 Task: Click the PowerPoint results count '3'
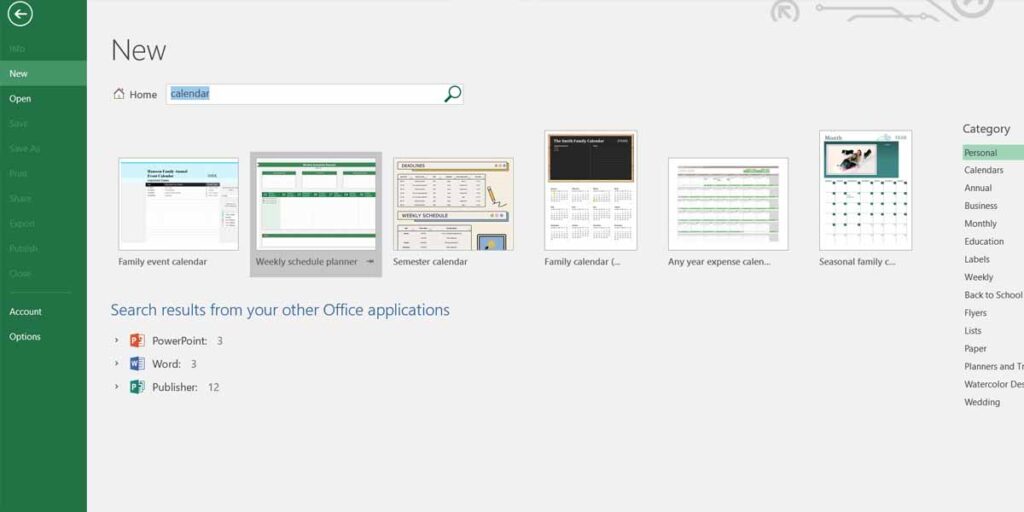tap(219, 341)
